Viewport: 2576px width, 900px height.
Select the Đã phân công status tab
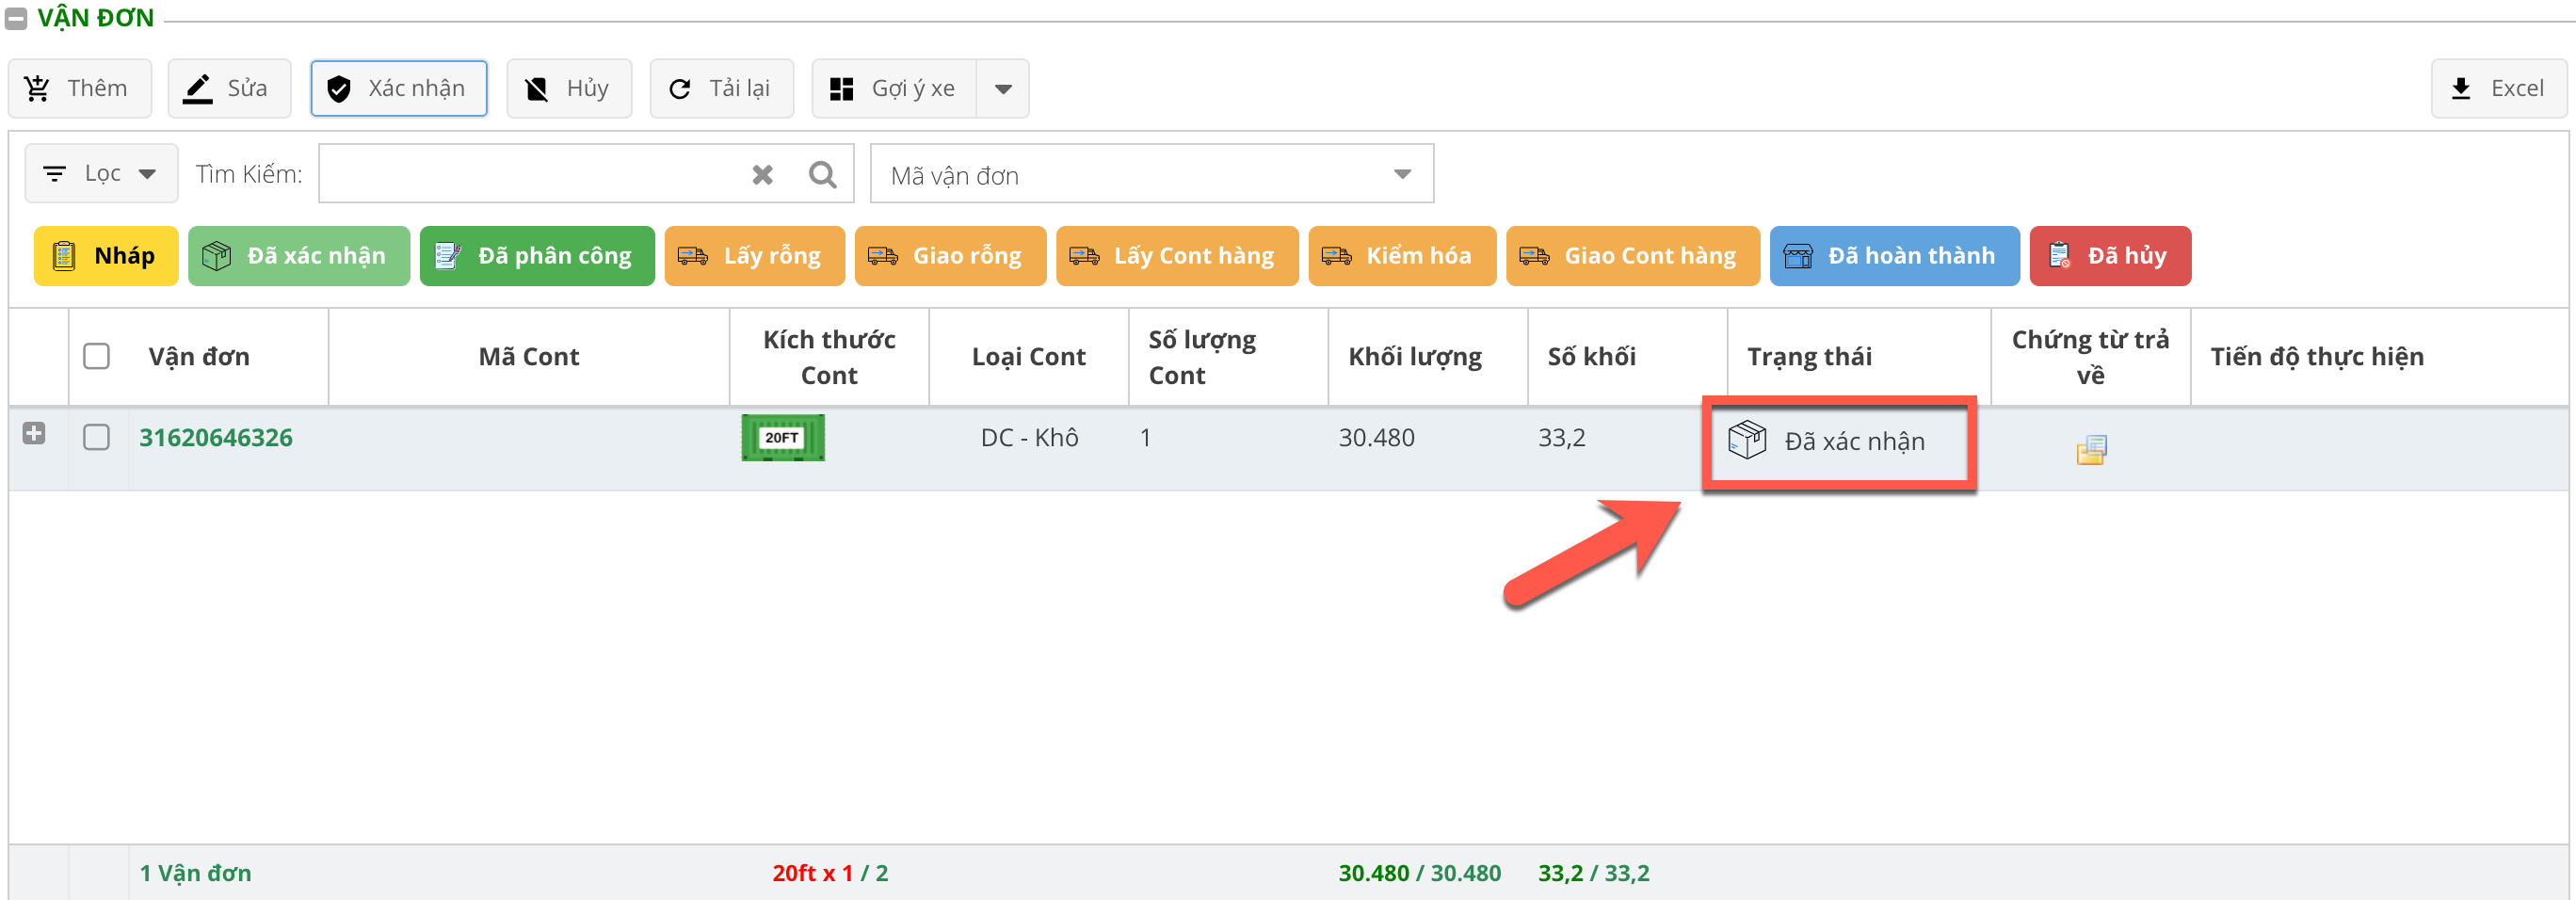pos(537,256)
